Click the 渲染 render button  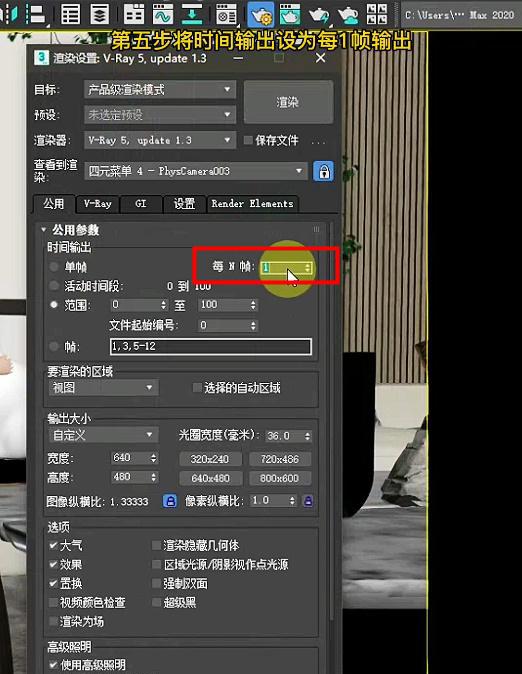(288, 102)
